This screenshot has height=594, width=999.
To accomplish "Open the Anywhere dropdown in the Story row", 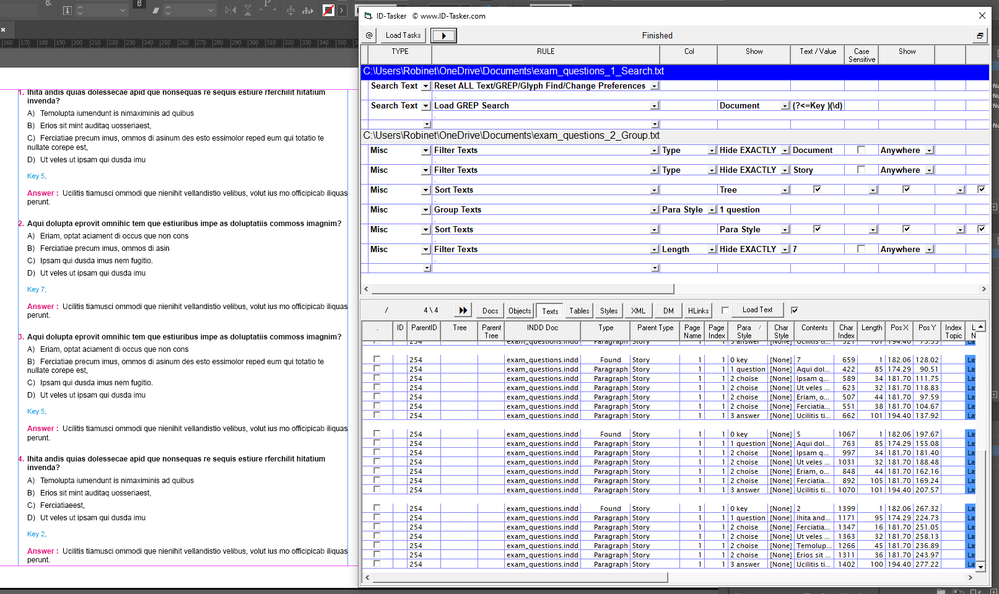I will tap(929, 170).
